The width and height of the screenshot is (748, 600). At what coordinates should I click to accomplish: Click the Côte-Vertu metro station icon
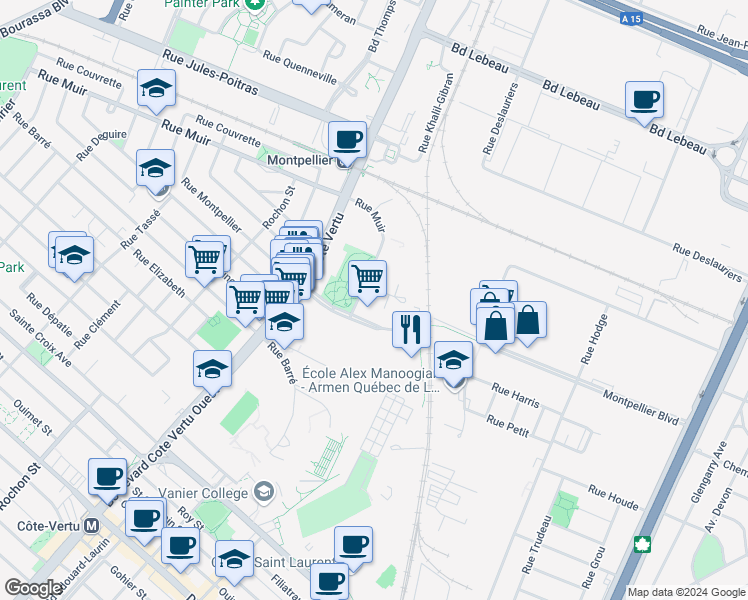(91, 526)
